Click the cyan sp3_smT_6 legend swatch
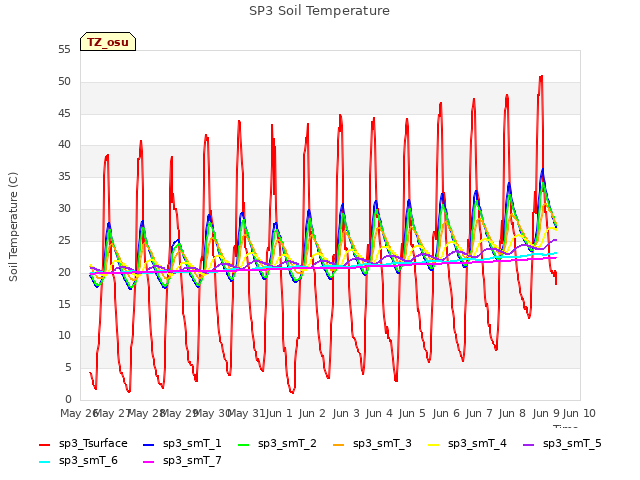 pyautogui.click(x=44, y=462)
